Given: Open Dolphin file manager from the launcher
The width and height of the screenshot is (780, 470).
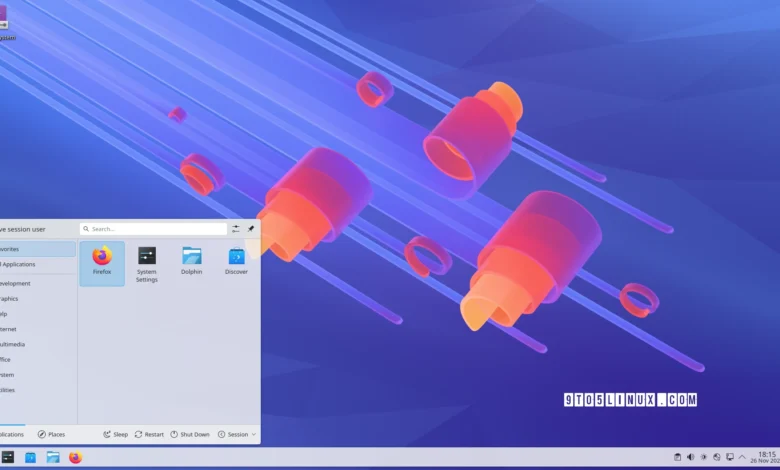Looking at the screenshot, I should (192, 261).
